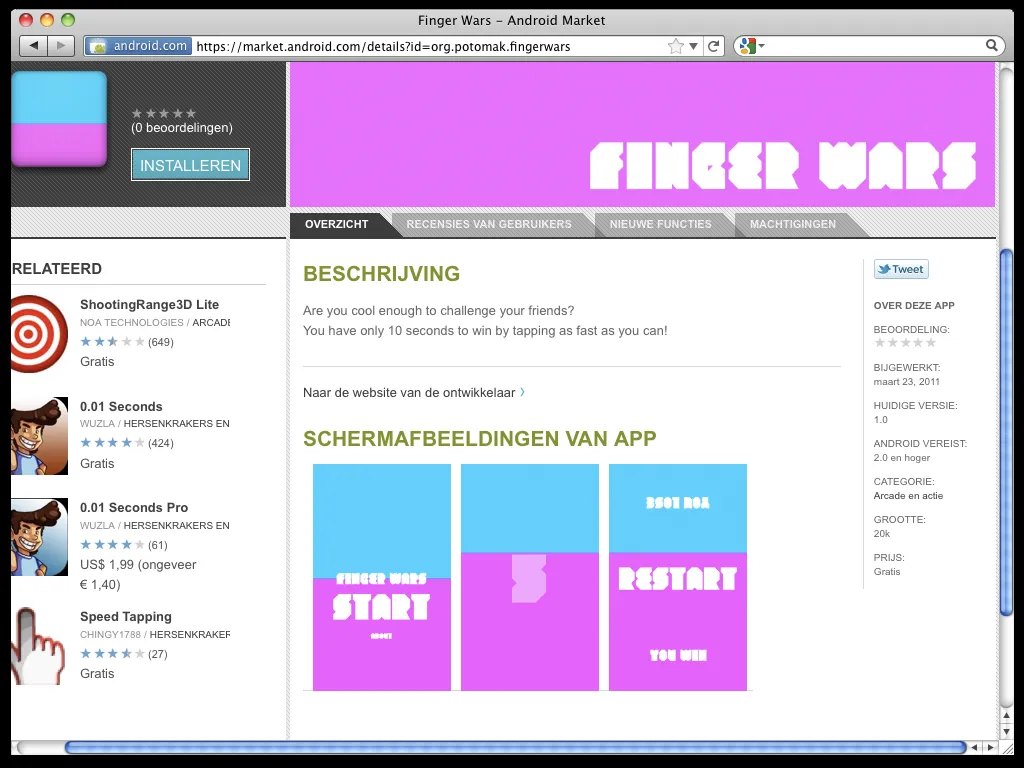Click the '2.0 en hoger' Android requirement
Viewport: 1024px width, 768px height.
(x=902, y=458)
